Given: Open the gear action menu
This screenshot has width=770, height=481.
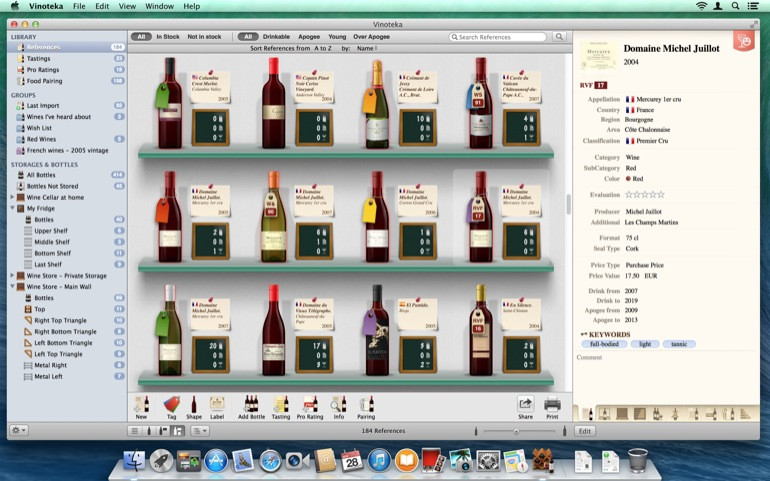Looking at the screenshot, I should tap(18, 430).
